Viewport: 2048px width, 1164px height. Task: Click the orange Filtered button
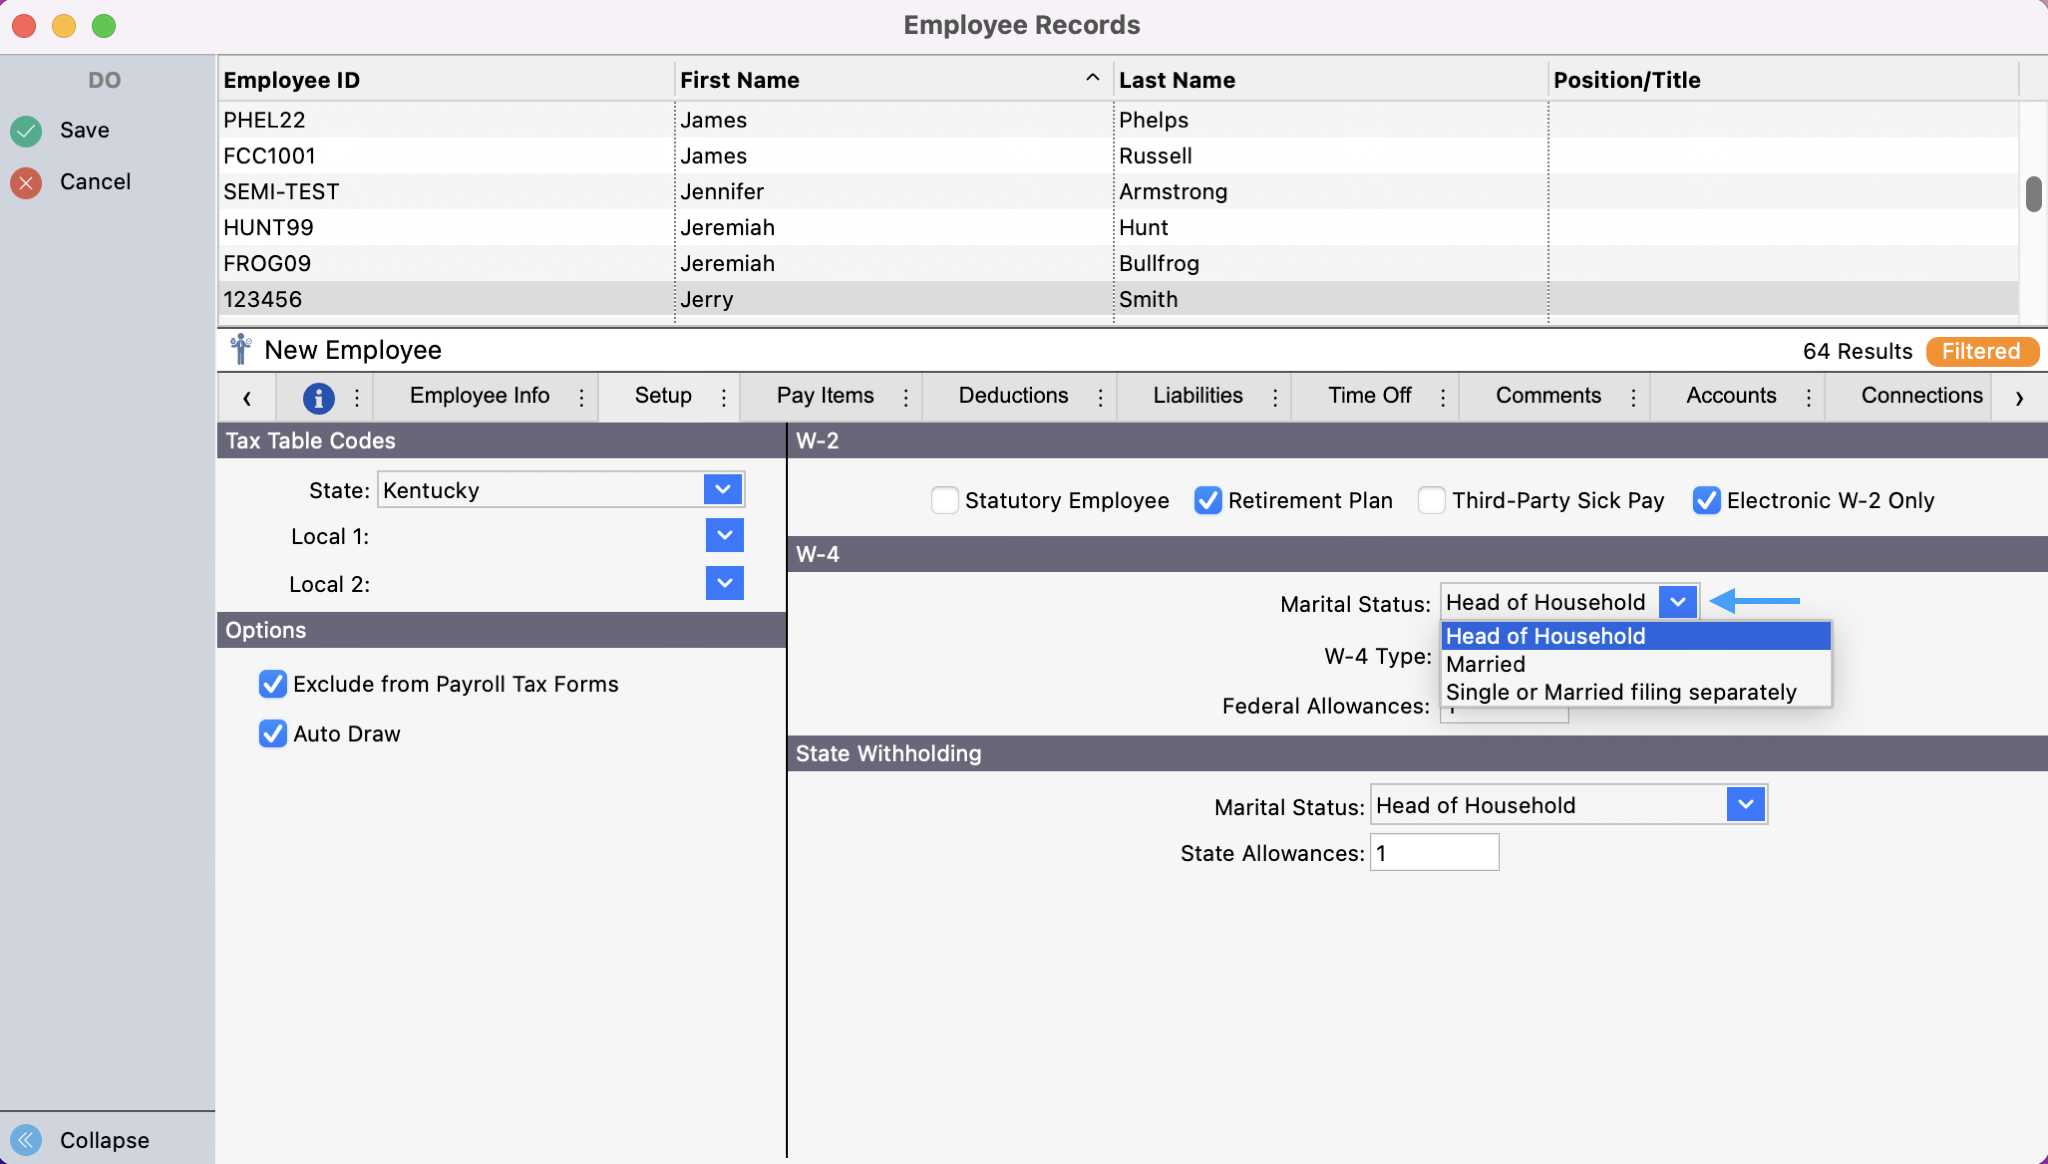coord(1980,351)
